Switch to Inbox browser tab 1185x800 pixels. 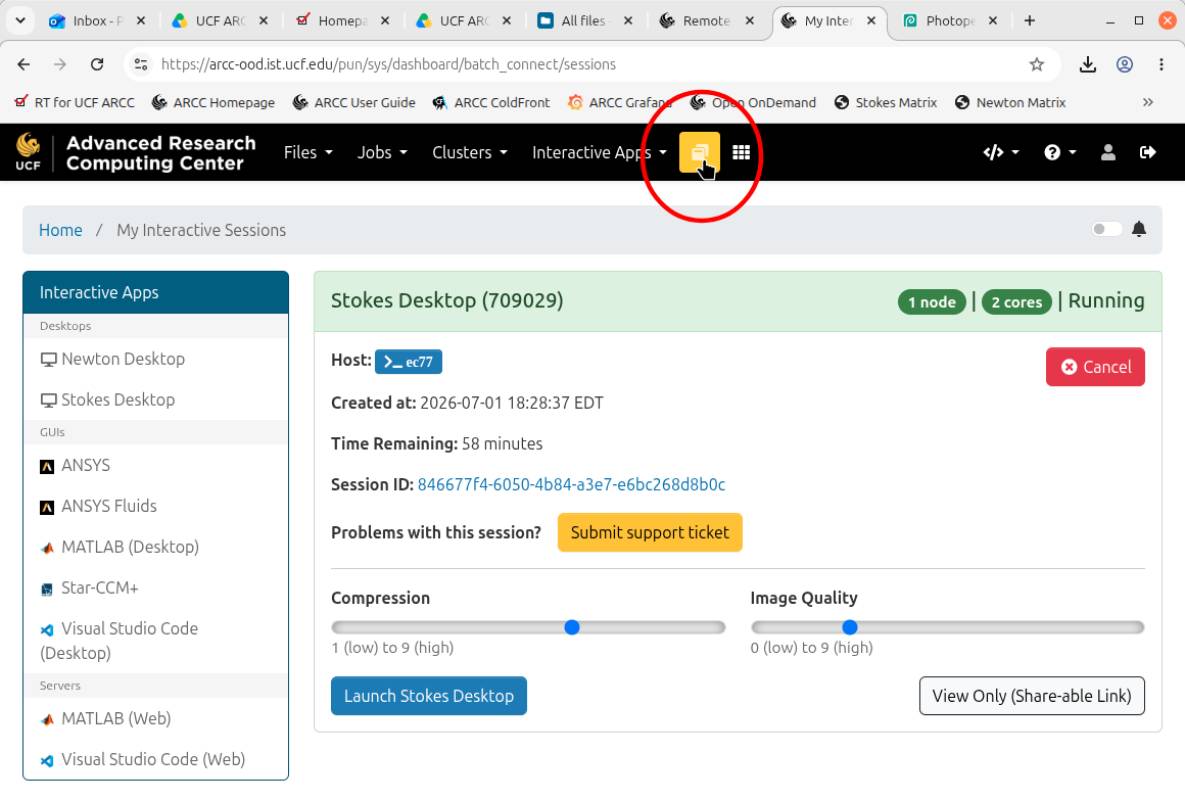click(97, 20)
